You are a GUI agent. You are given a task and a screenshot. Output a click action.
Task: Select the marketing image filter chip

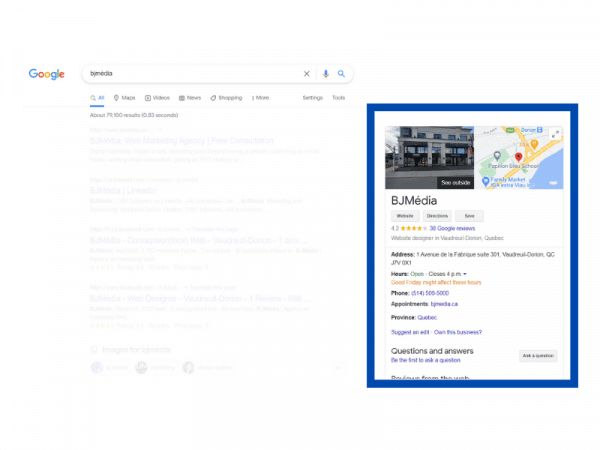pos(155,368)
